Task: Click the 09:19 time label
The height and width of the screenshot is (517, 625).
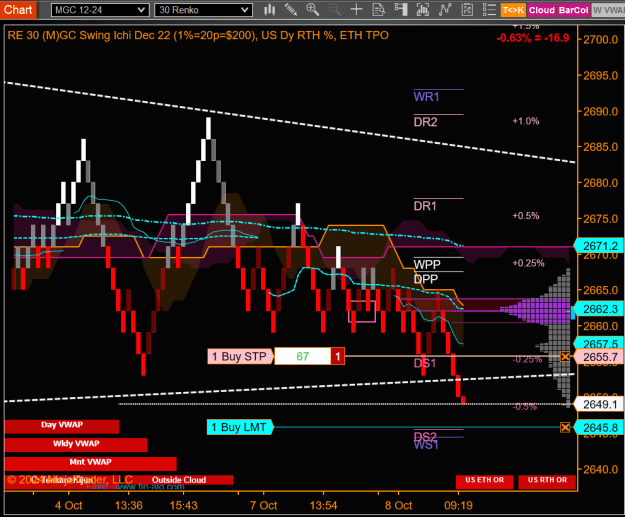Action: tap(458, 506)
